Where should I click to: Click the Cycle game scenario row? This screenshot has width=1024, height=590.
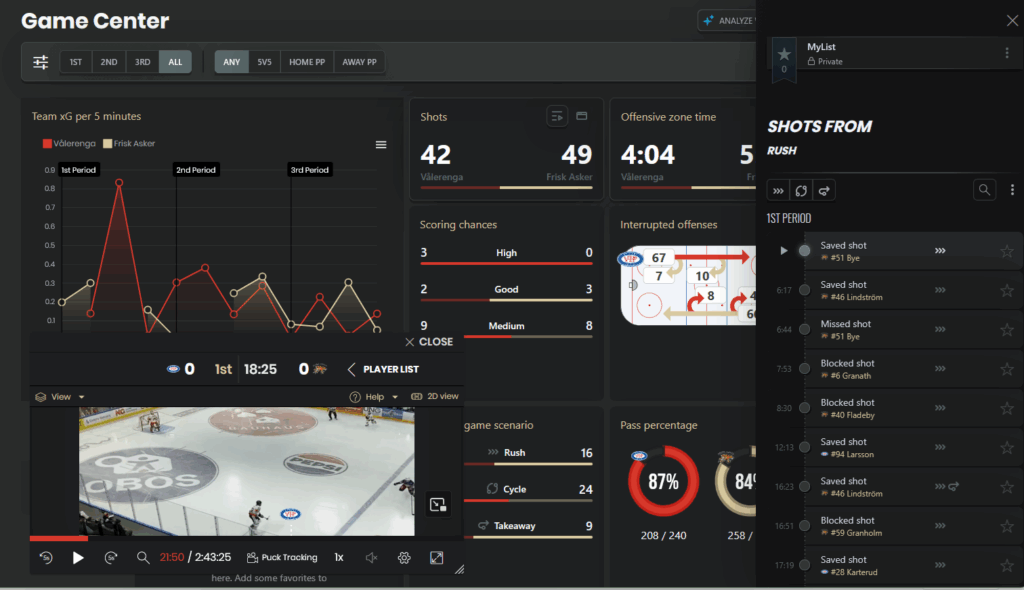coord(529,491)
